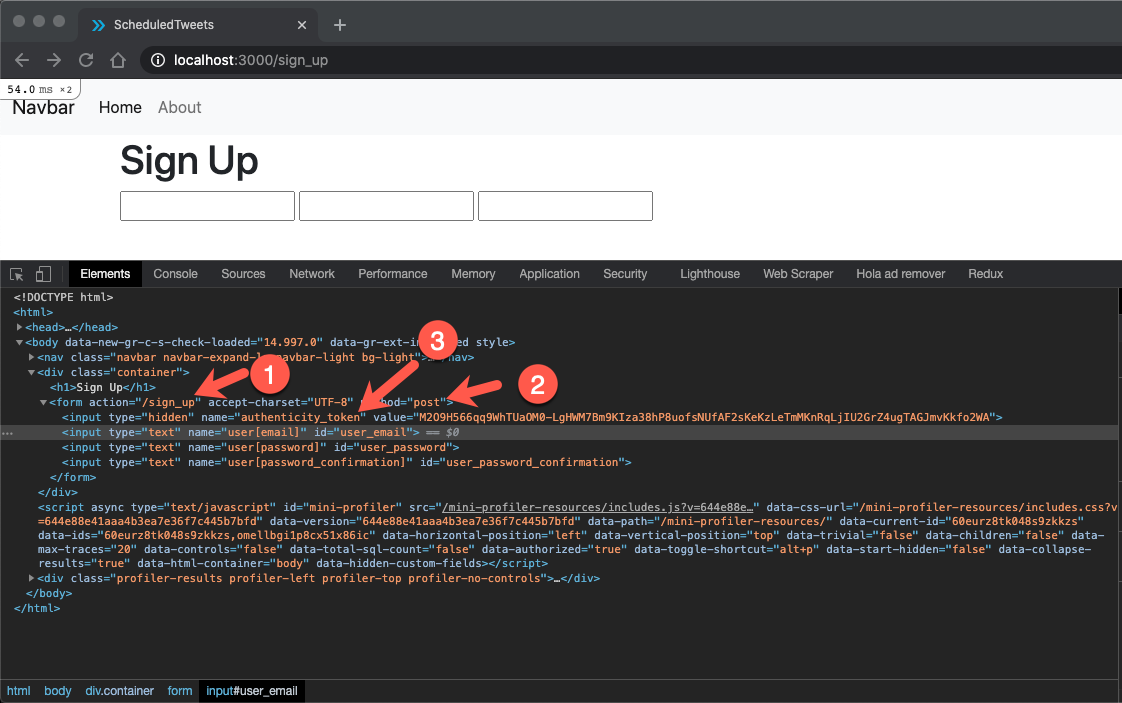Click the first Sign Up email field
Image resolution: width=1122 pixels, height=703 pixels.
208,206
